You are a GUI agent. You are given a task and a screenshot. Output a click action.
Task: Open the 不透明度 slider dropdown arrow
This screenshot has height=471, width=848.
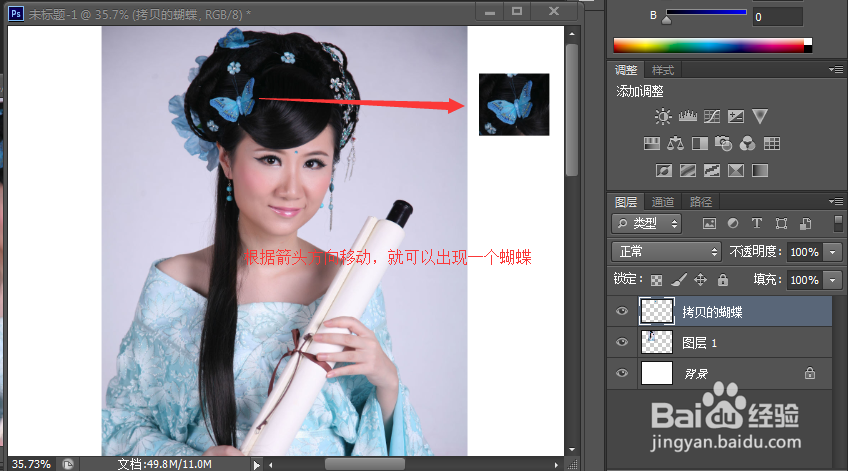click(833, 252)
